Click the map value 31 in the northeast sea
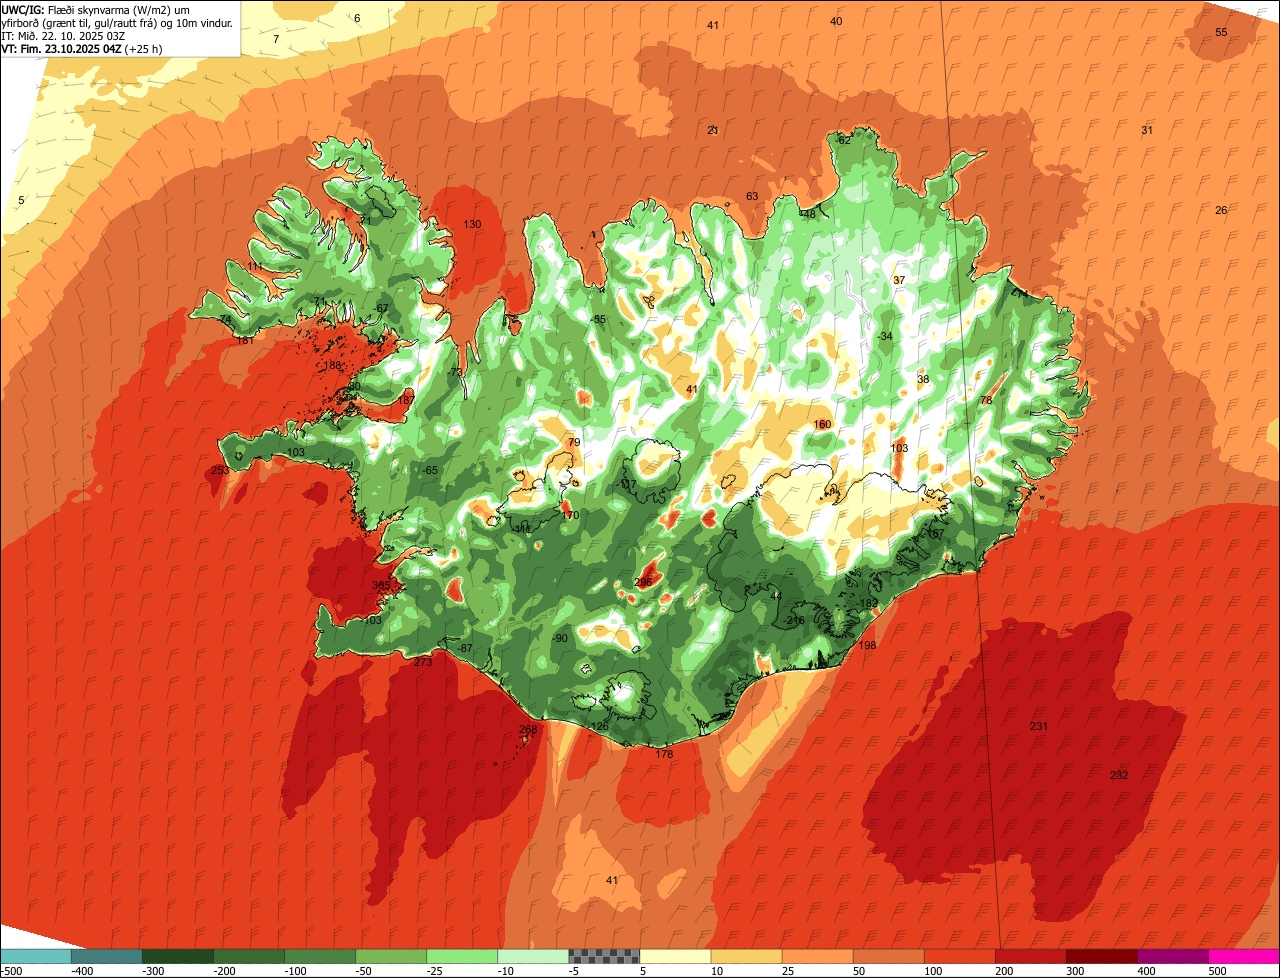The height and width of the screenshot is (978, 1280). [1147, 131]
